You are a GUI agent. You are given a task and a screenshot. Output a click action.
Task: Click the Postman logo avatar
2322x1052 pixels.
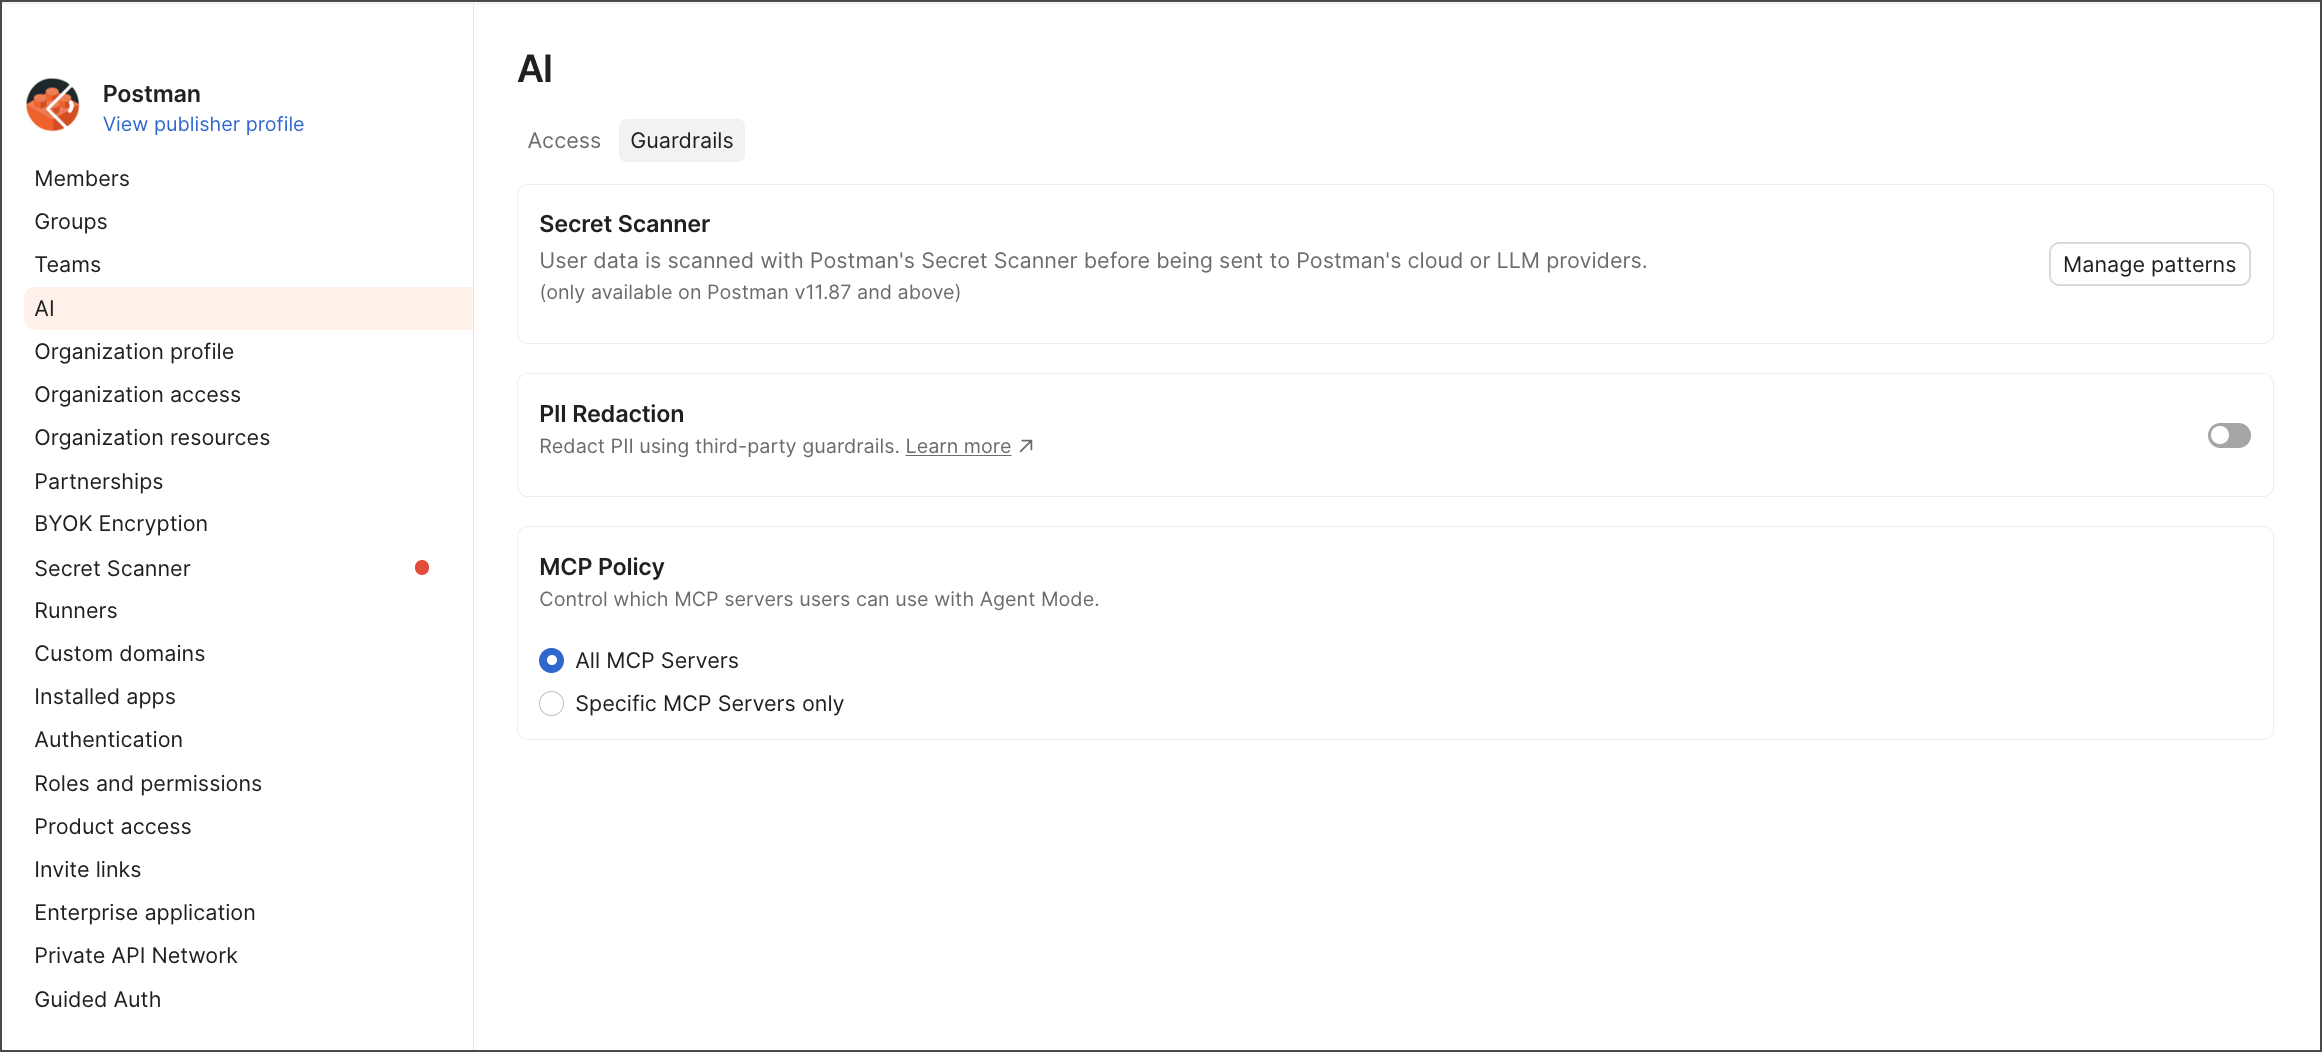[x=53, y=105]
